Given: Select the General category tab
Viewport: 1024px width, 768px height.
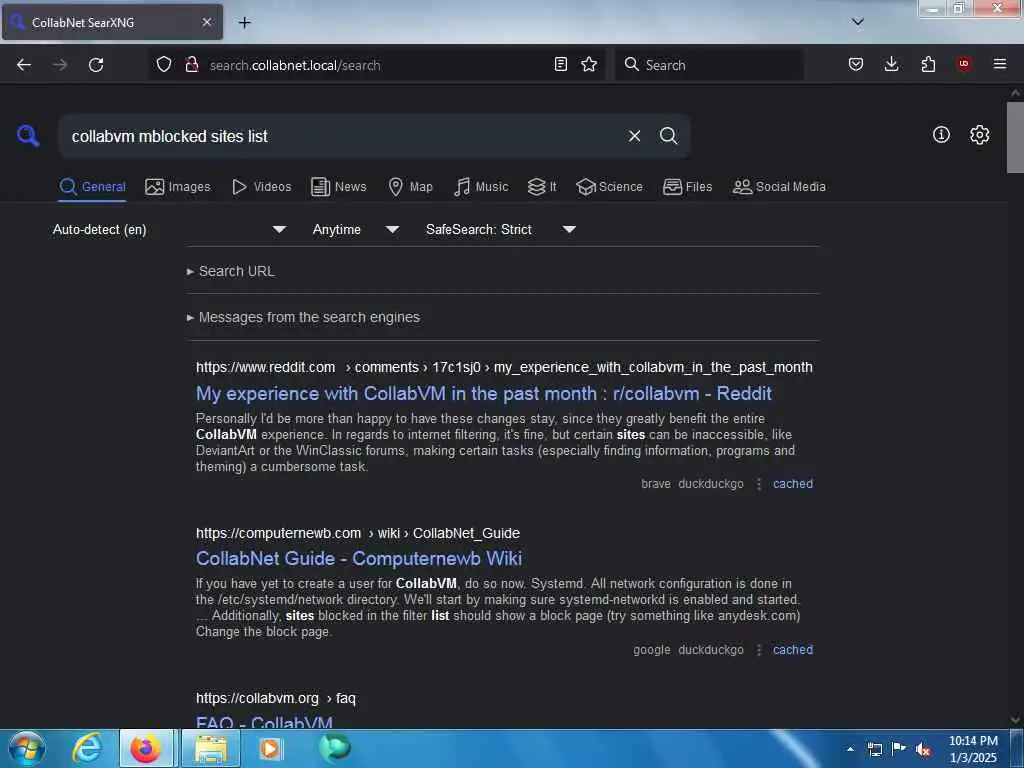Looking at the screenshot, I should (92, 187).
